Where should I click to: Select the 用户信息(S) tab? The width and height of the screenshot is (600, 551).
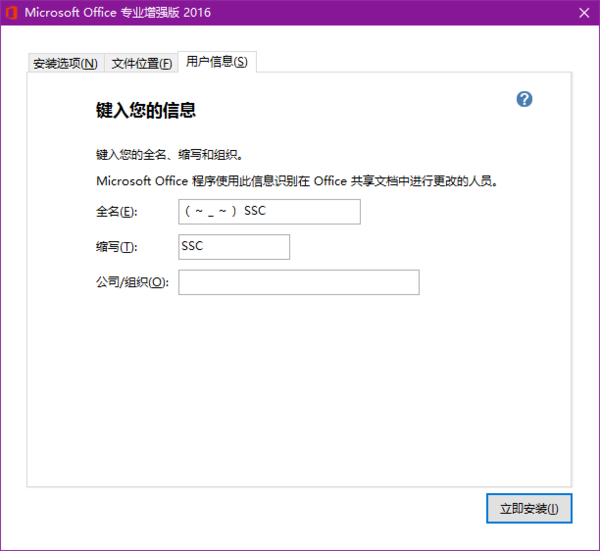[x=217, y=62]
